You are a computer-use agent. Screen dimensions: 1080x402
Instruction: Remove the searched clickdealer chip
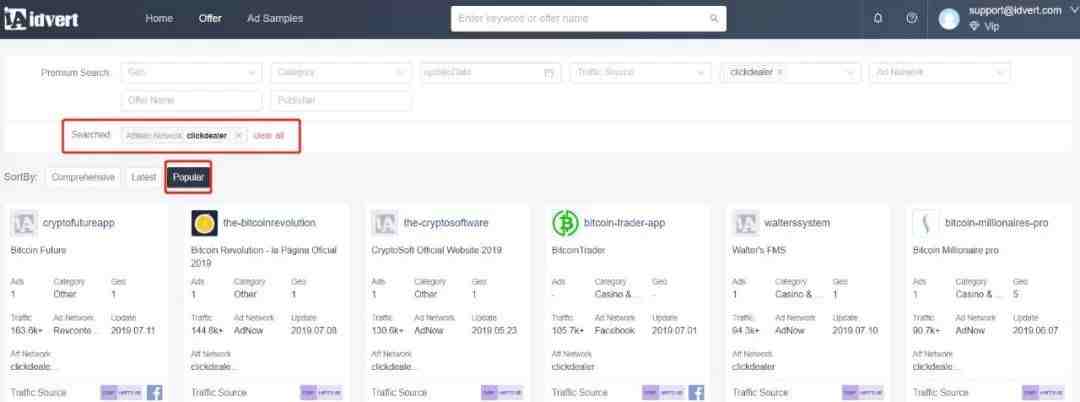[238, 136]
